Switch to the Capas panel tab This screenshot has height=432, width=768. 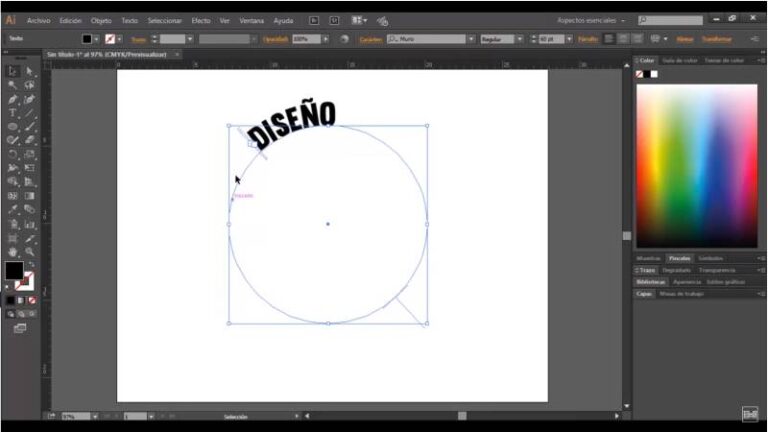point(644,294)
